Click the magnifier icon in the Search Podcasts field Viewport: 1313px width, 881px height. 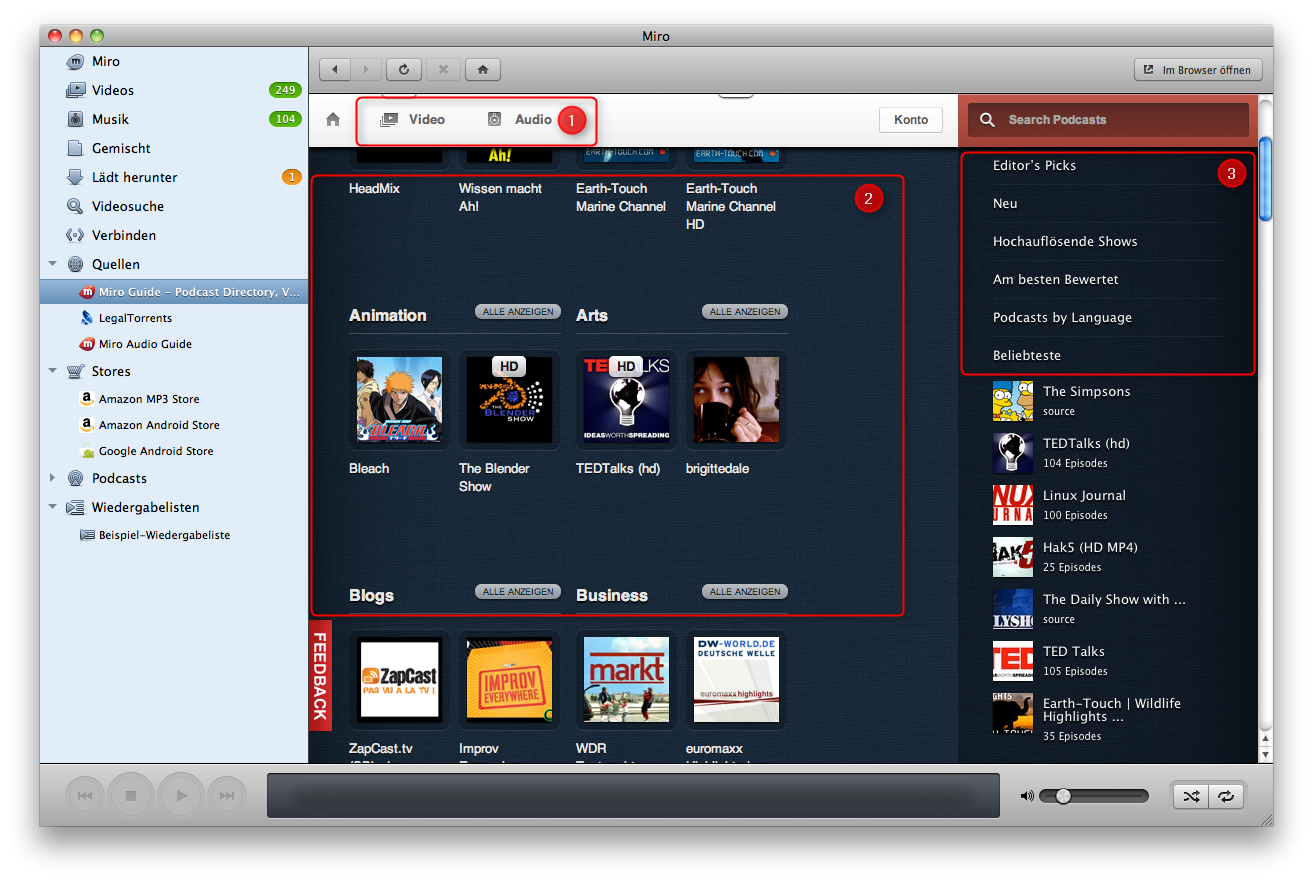click(987, 119)
